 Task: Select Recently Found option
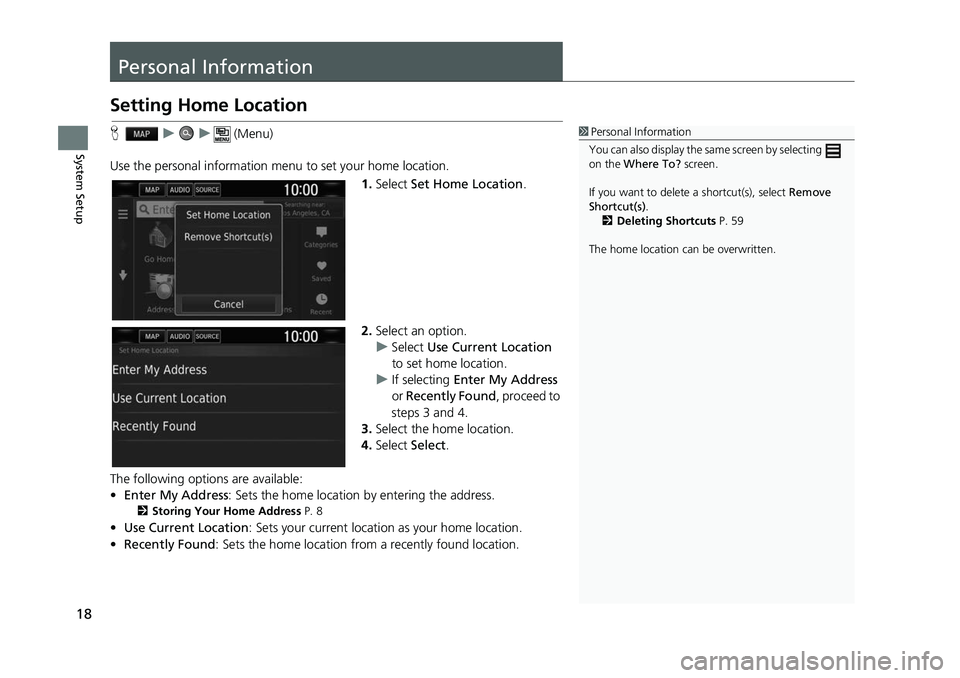pos(227,426)
